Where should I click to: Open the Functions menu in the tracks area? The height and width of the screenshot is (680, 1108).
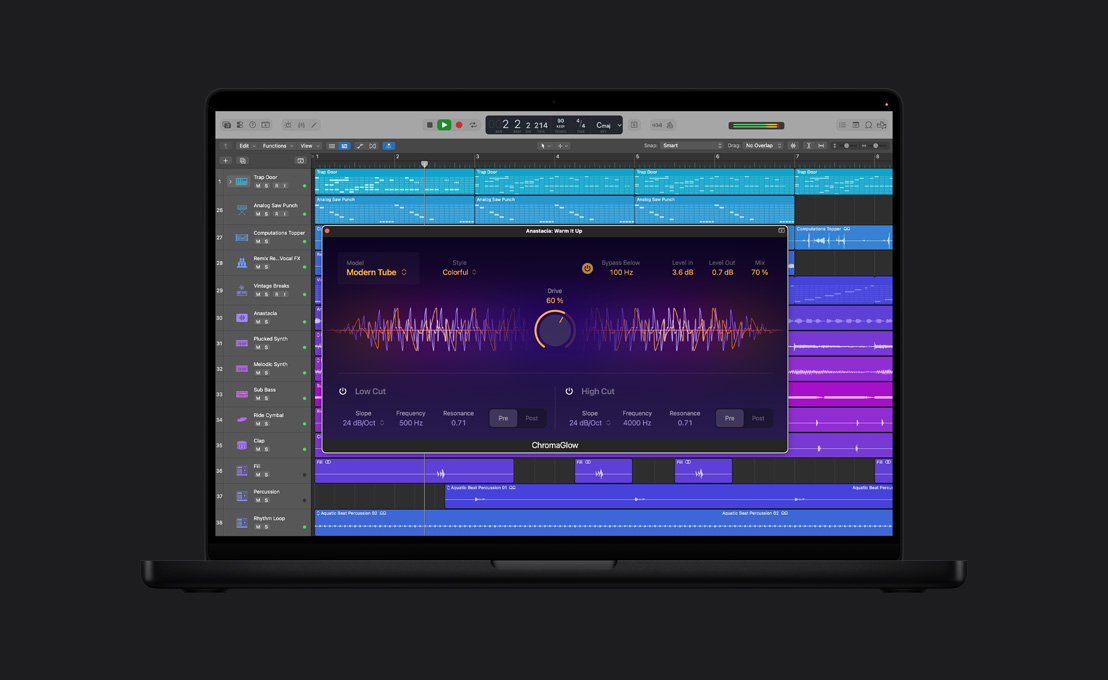pos(273,146)
